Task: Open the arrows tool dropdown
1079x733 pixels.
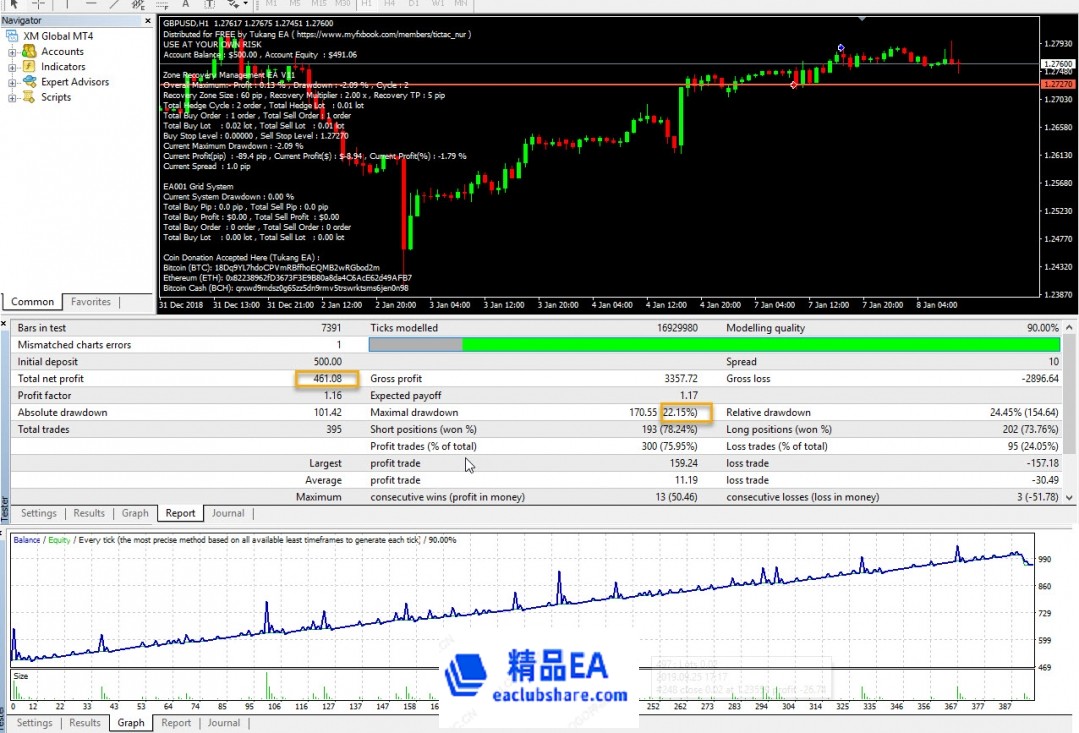Action: (247, 4)
